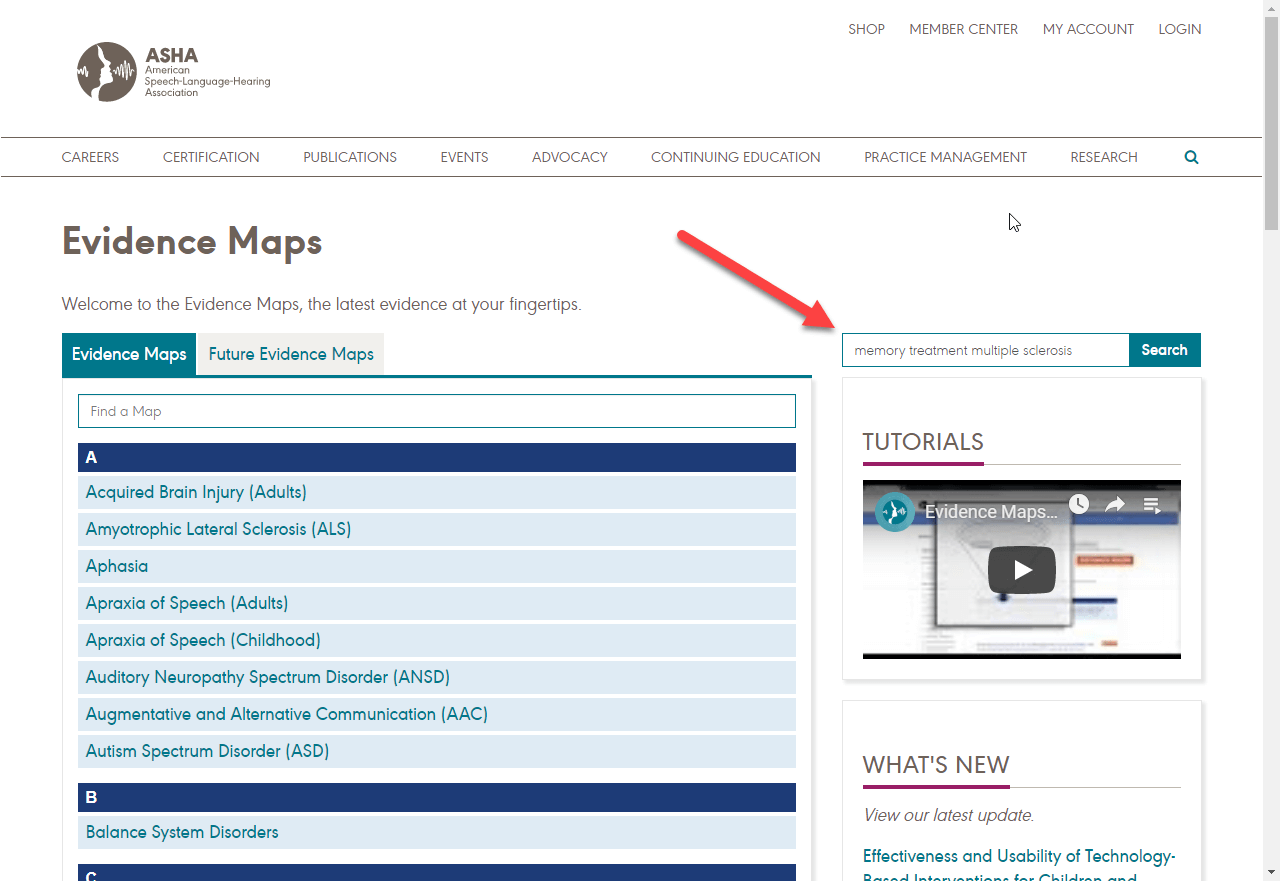Switch to the Future Evidence Maps tab

(x=291, y=354)
